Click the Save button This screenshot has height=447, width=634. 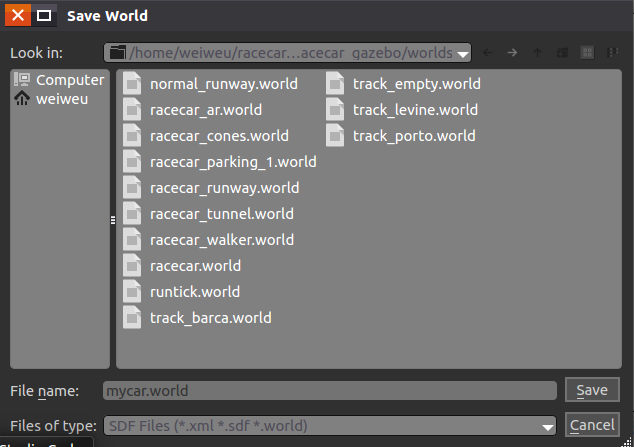[592, 390]
